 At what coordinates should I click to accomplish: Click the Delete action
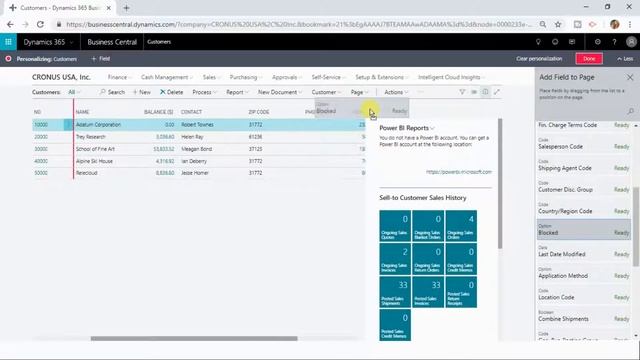[x=171, y=92]
